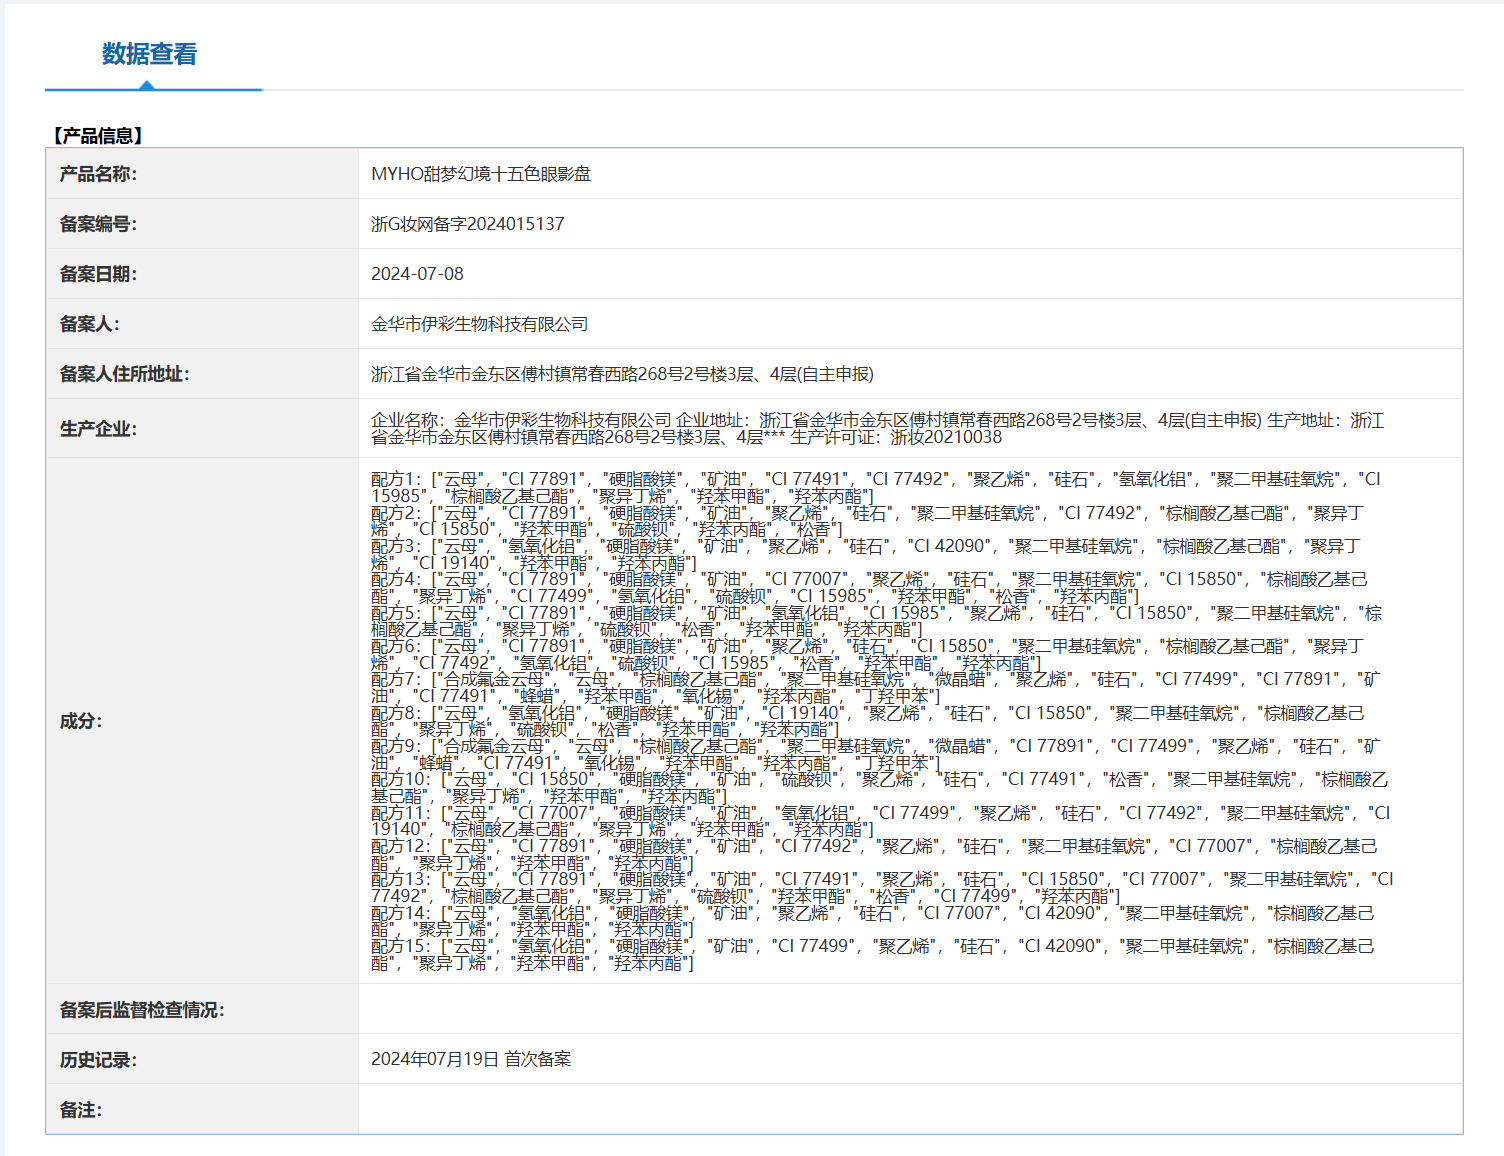Select the 产品名称 row label
Screen dimensions: 1504x1156
[98, 174]
